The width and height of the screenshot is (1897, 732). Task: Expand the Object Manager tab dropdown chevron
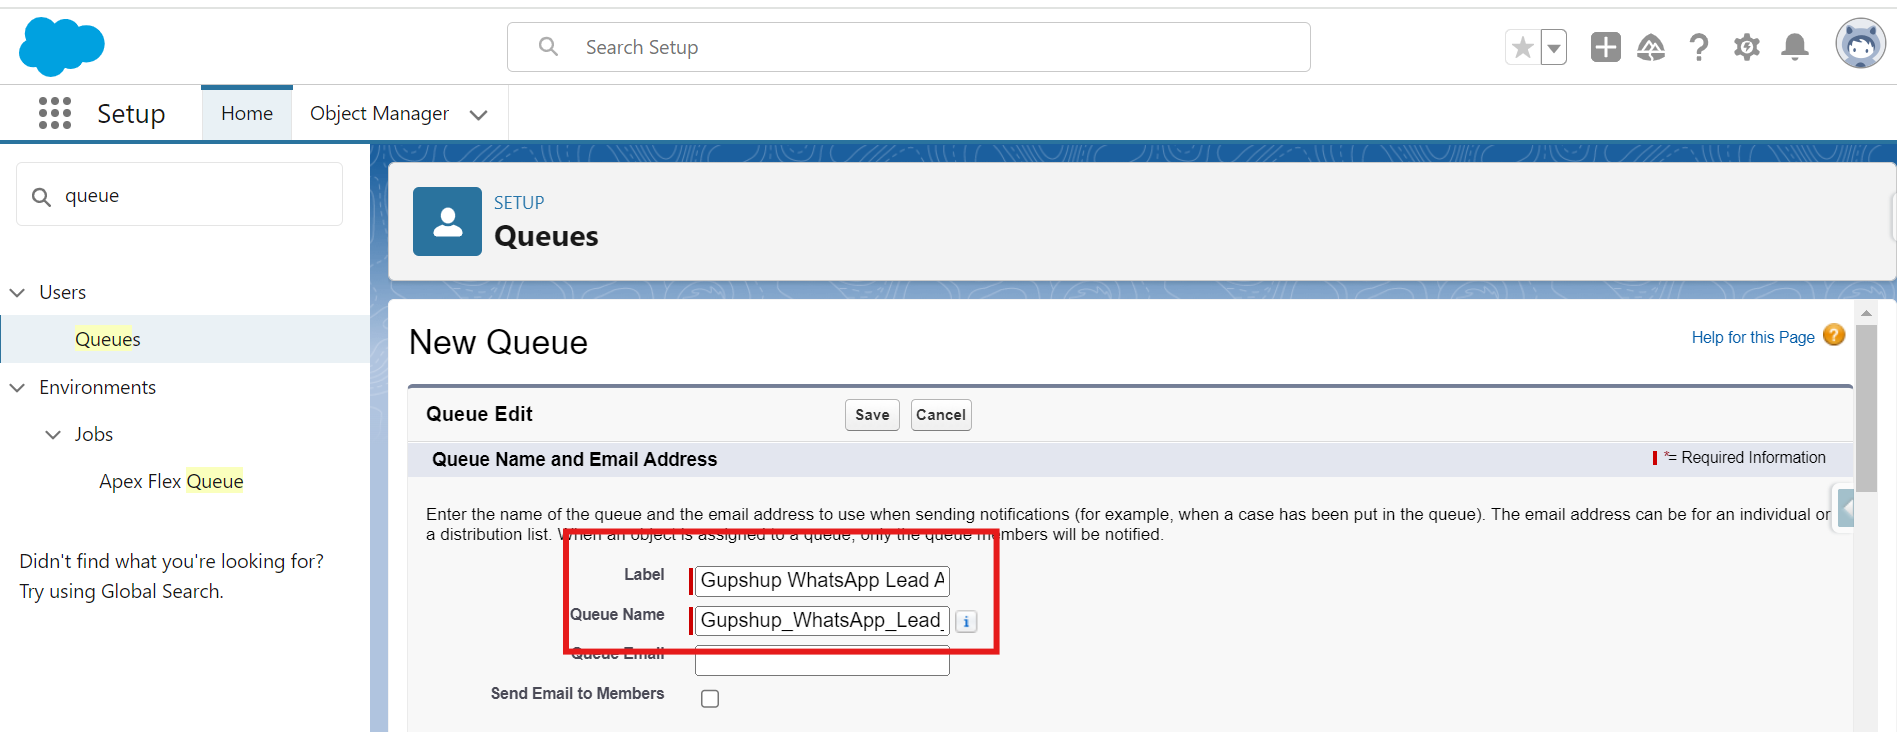tap(479, 114)
